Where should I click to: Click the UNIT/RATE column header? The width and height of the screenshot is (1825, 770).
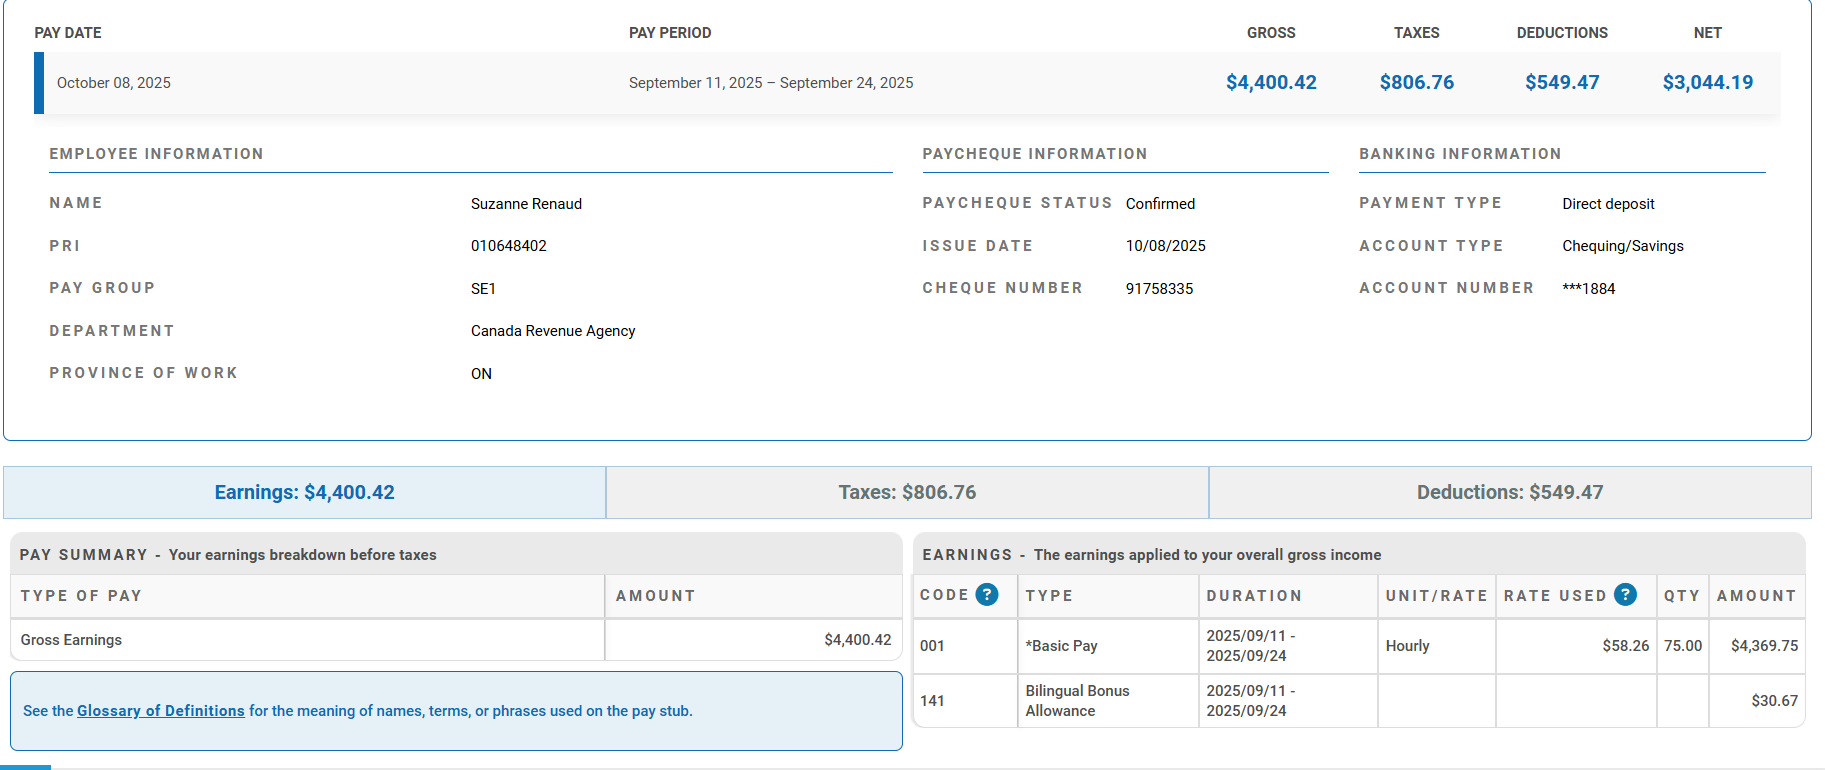point(1436,596)
